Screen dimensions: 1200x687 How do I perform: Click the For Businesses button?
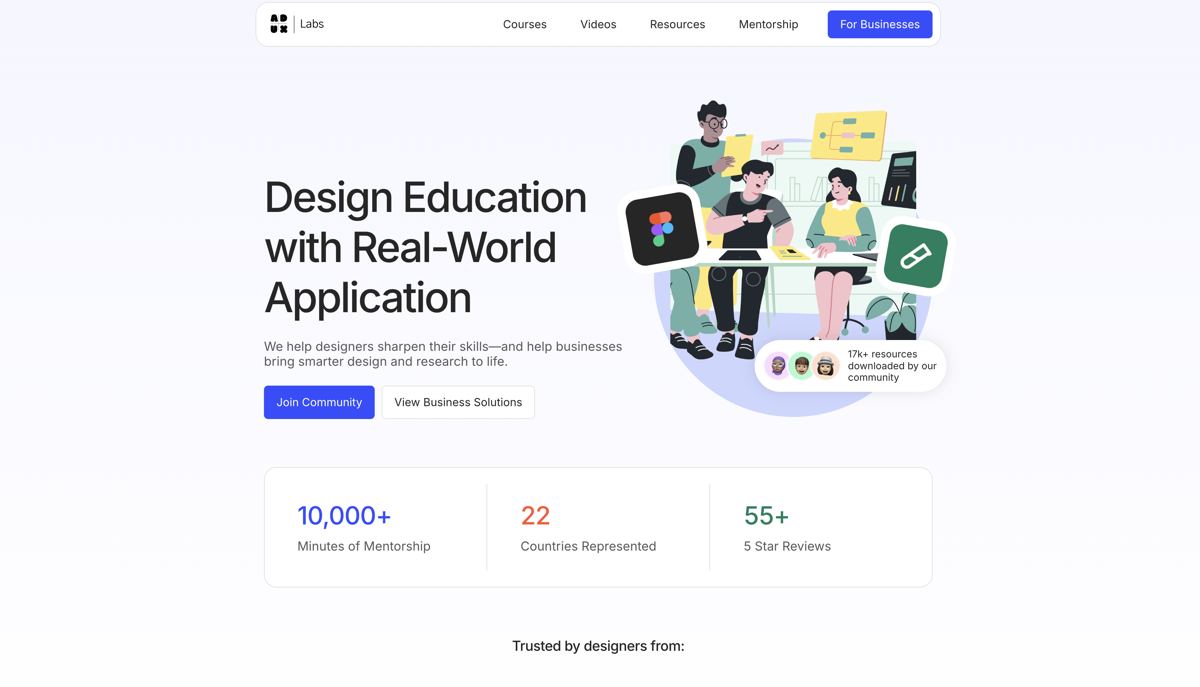tap(880, 24)
